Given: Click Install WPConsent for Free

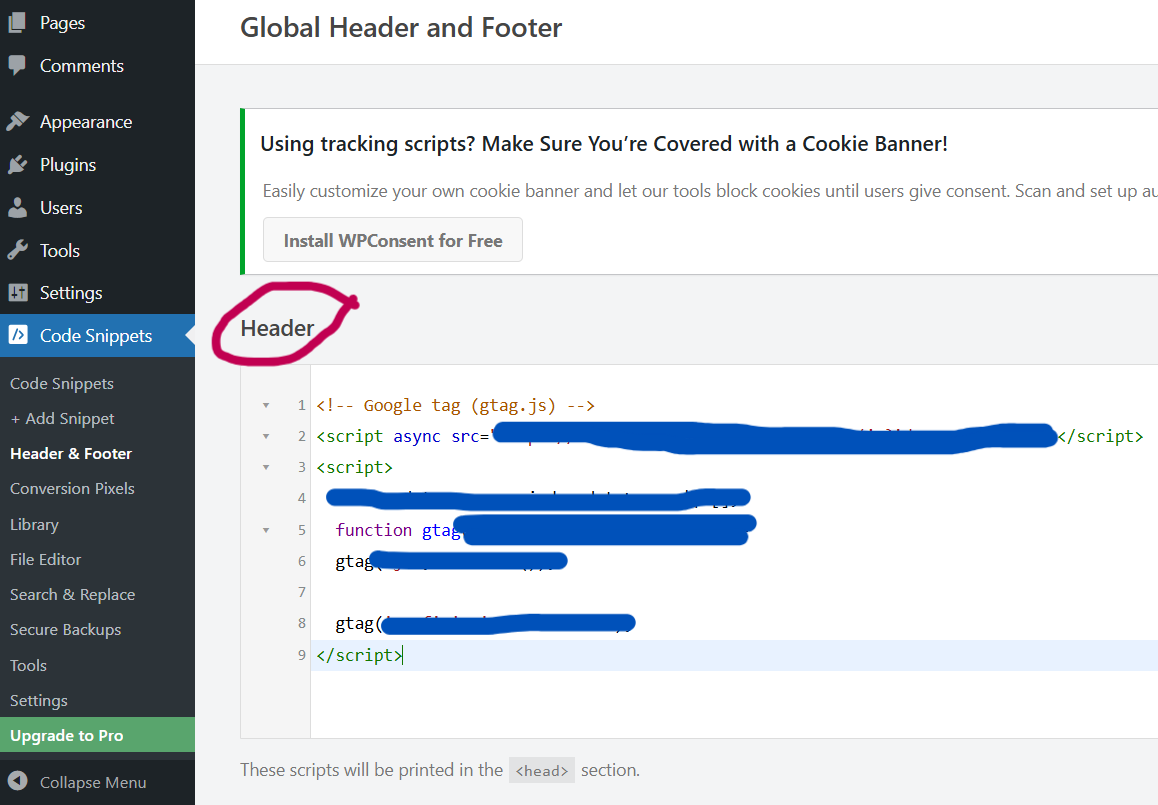Looking at the screenshot, I should point(392,239).
